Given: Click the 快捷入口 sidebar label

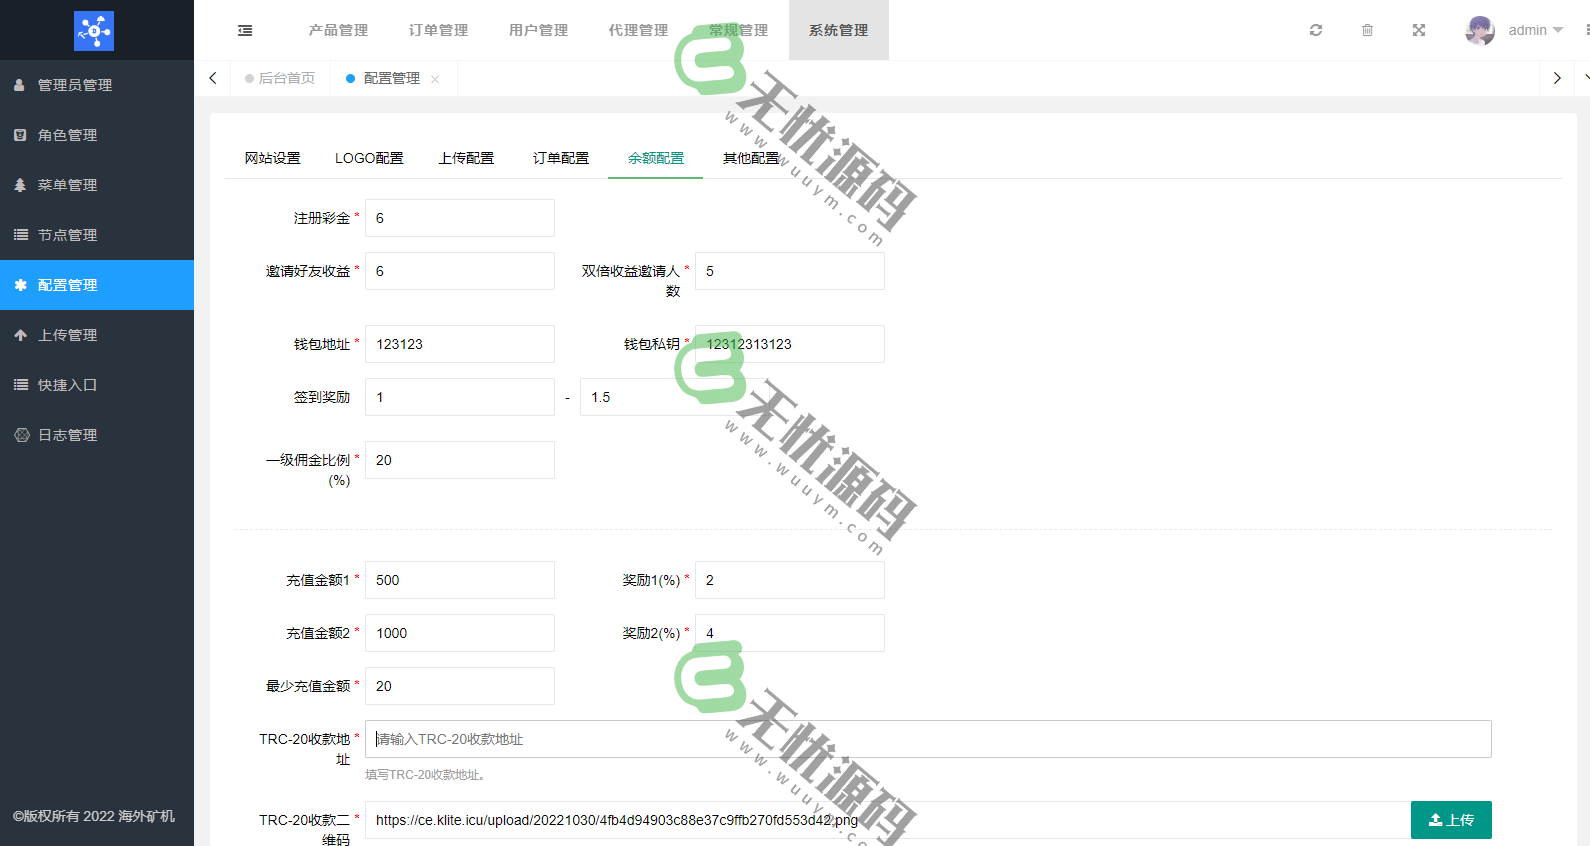Looking at the screenshot, I should click(x=68, y=385).
